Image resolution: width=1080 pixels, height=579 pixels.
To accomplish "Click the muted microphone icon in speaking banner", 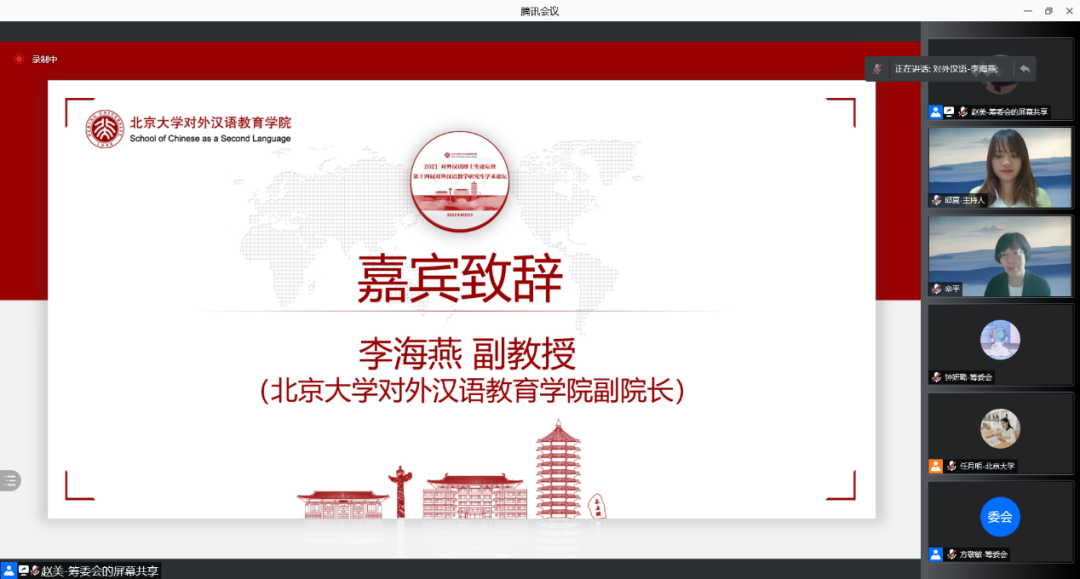I will coord(877,69).
